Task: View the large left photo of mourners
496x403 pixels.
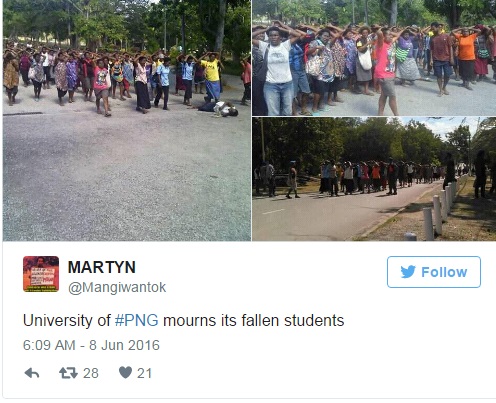Action: (x=127, y=120)
